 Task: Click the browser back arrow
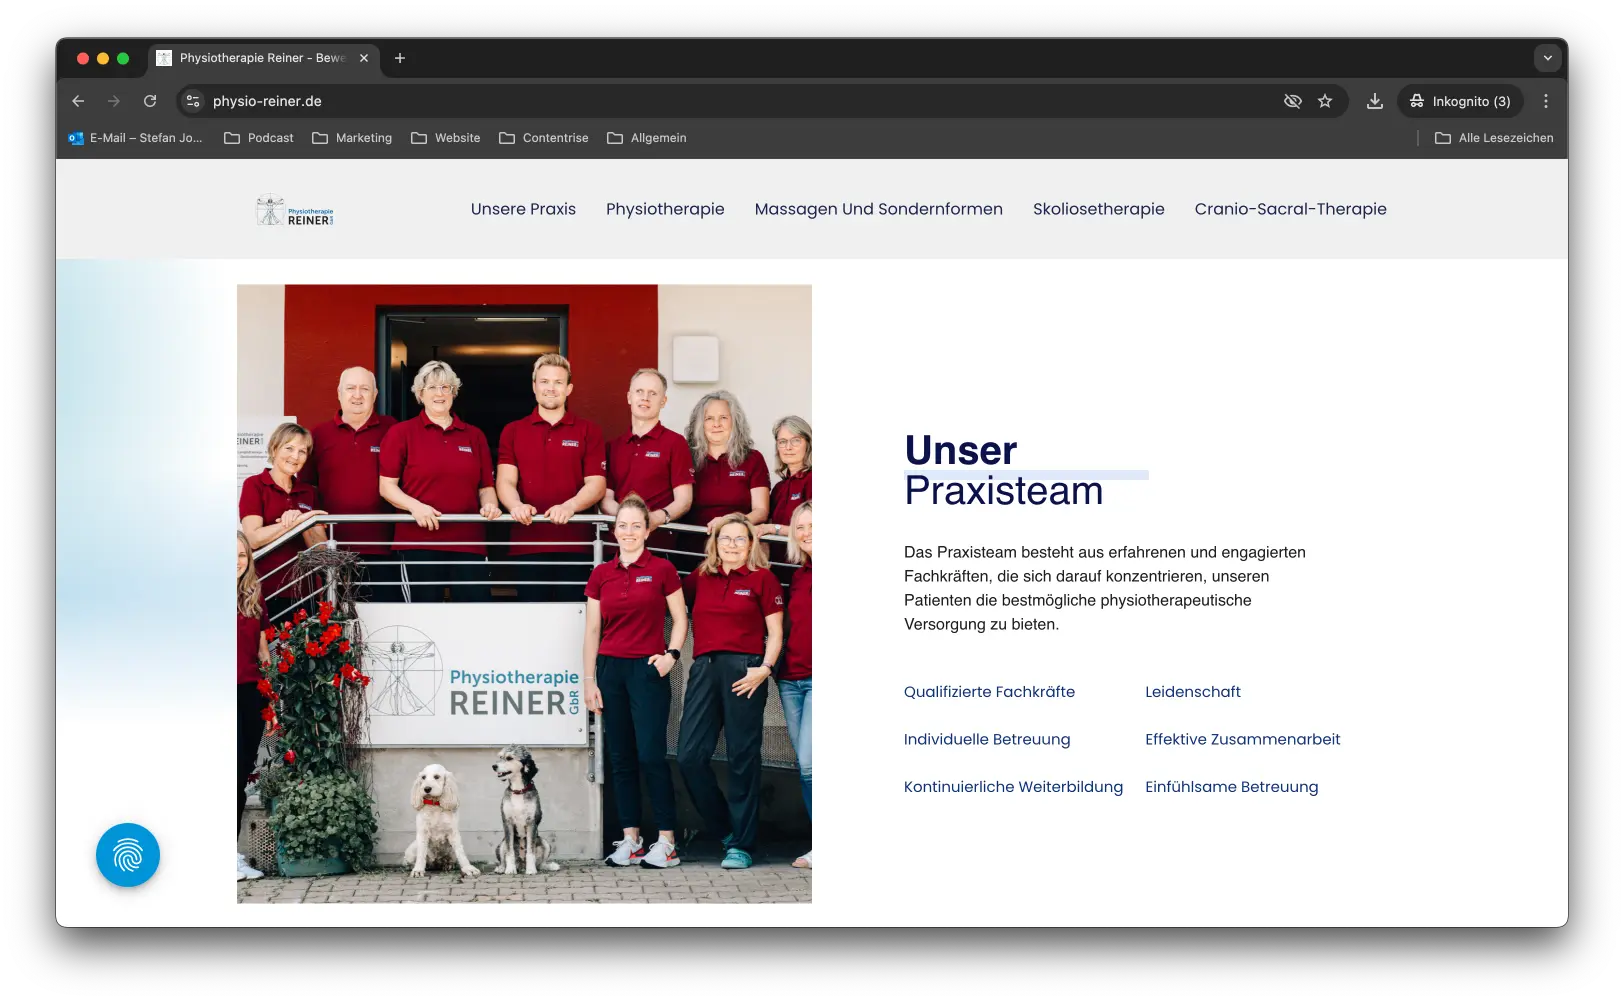click(78, 101)
